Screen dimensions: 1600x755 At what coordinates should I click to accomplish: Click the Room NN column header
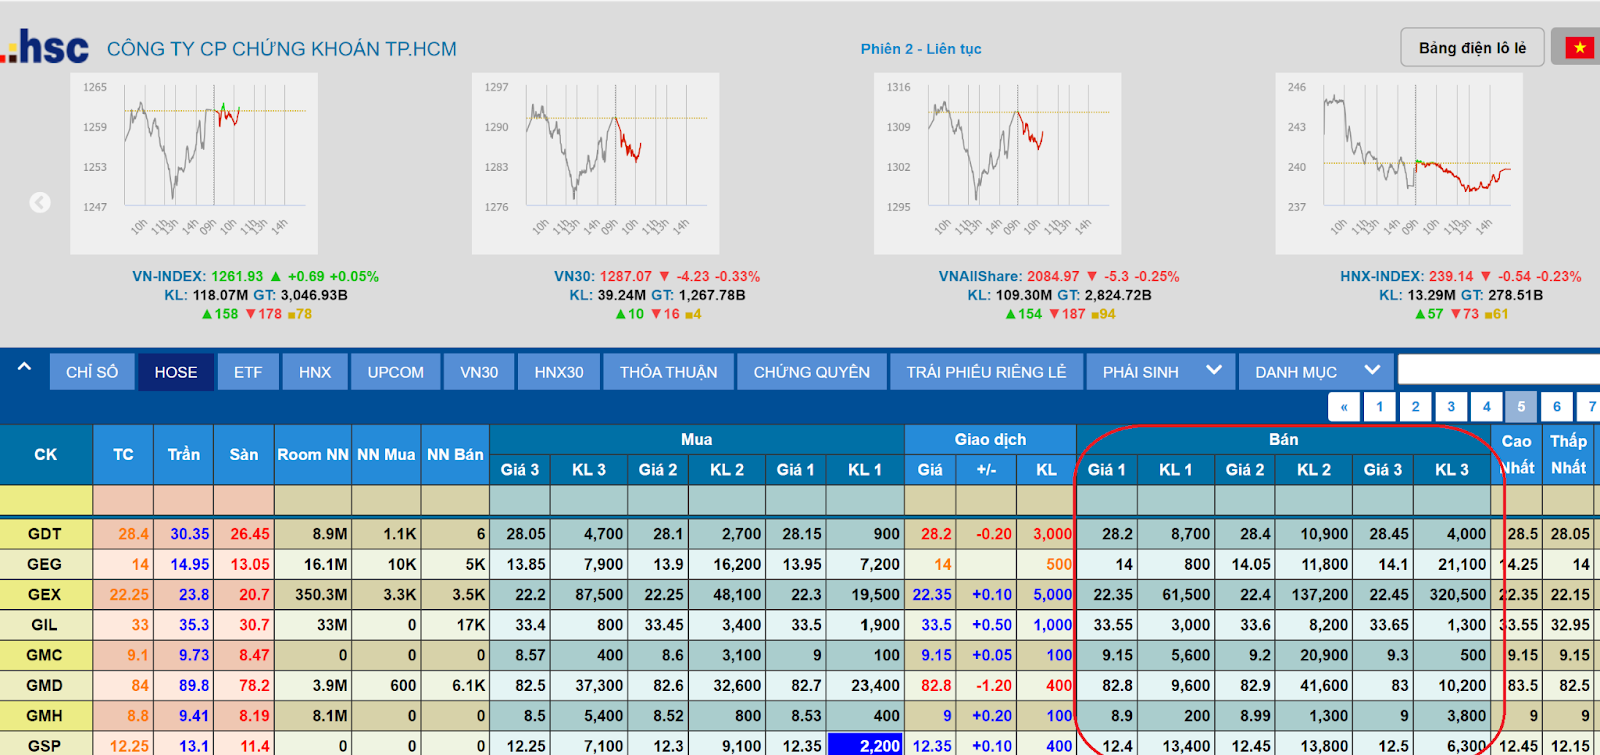click(x=313, y=454)
